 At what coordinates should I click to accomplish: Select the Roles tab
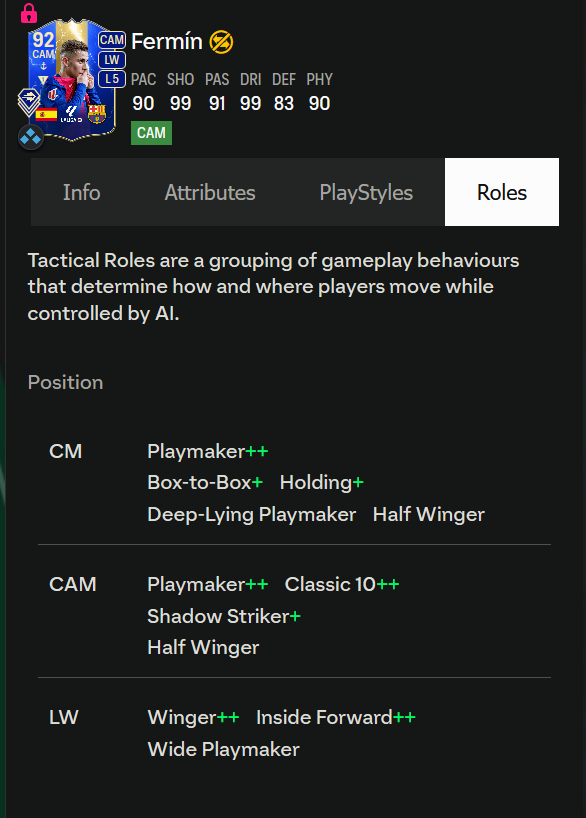(501, 192)
